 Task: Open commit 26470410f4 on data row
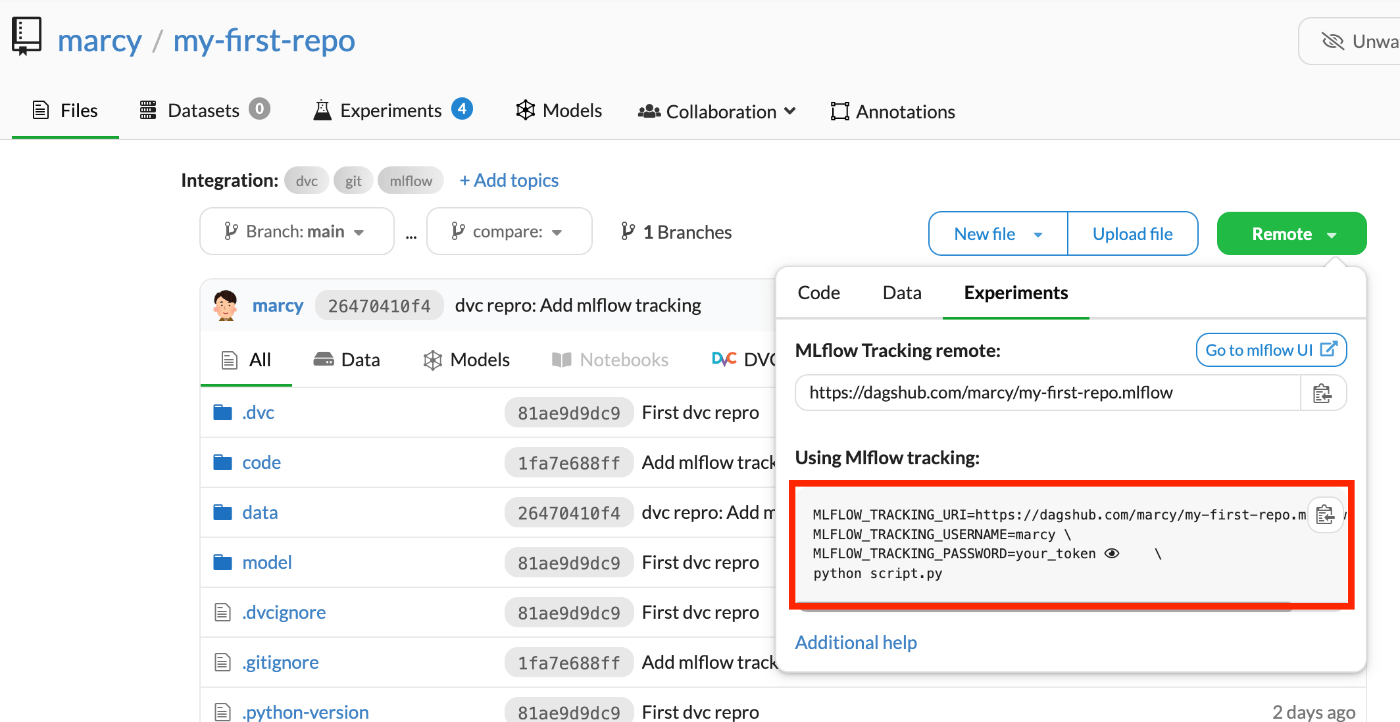[x=569, y=513]
